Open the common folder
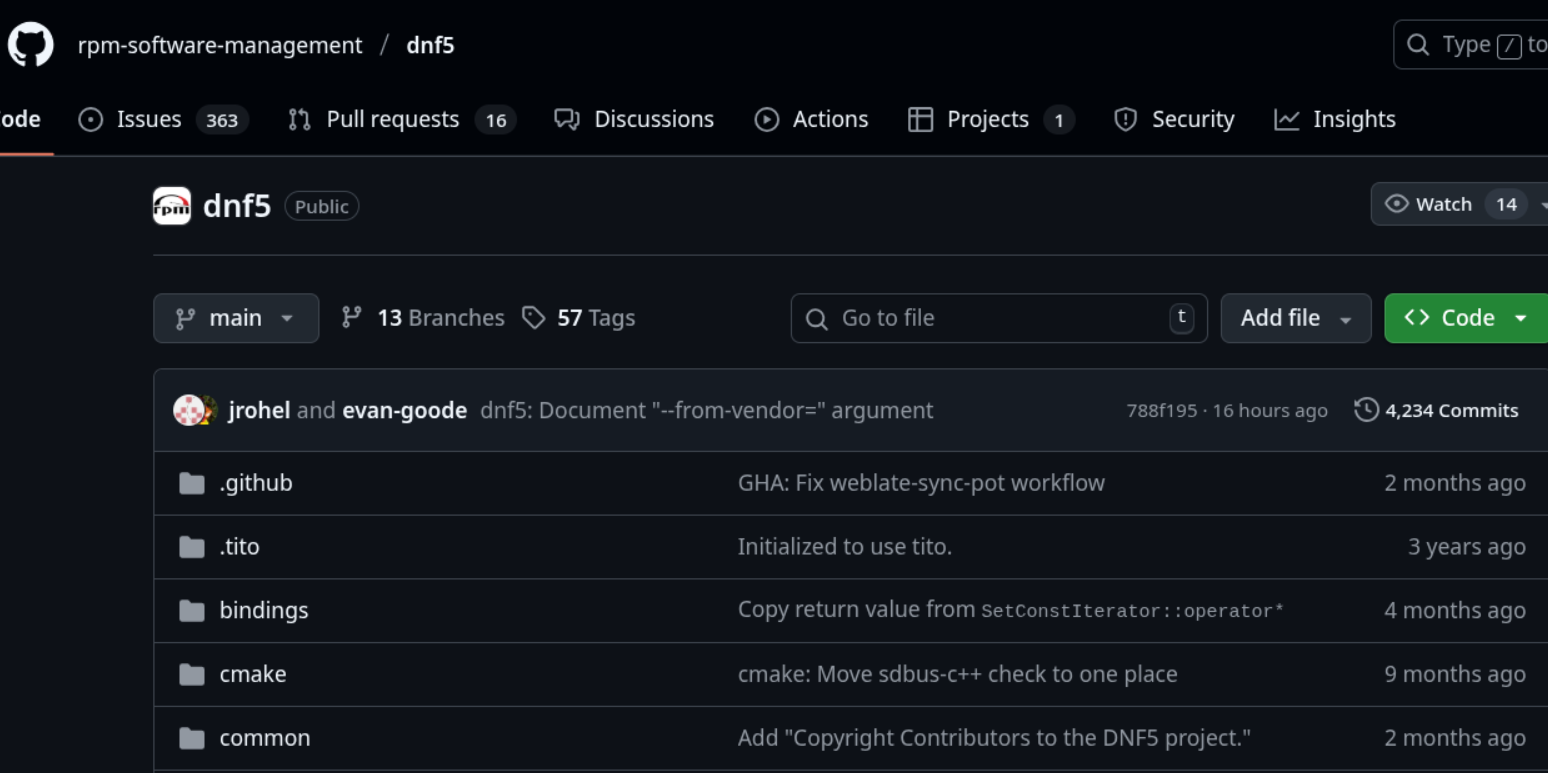The width and height of the screenshot is (1548, 773). tap(264, 738)
